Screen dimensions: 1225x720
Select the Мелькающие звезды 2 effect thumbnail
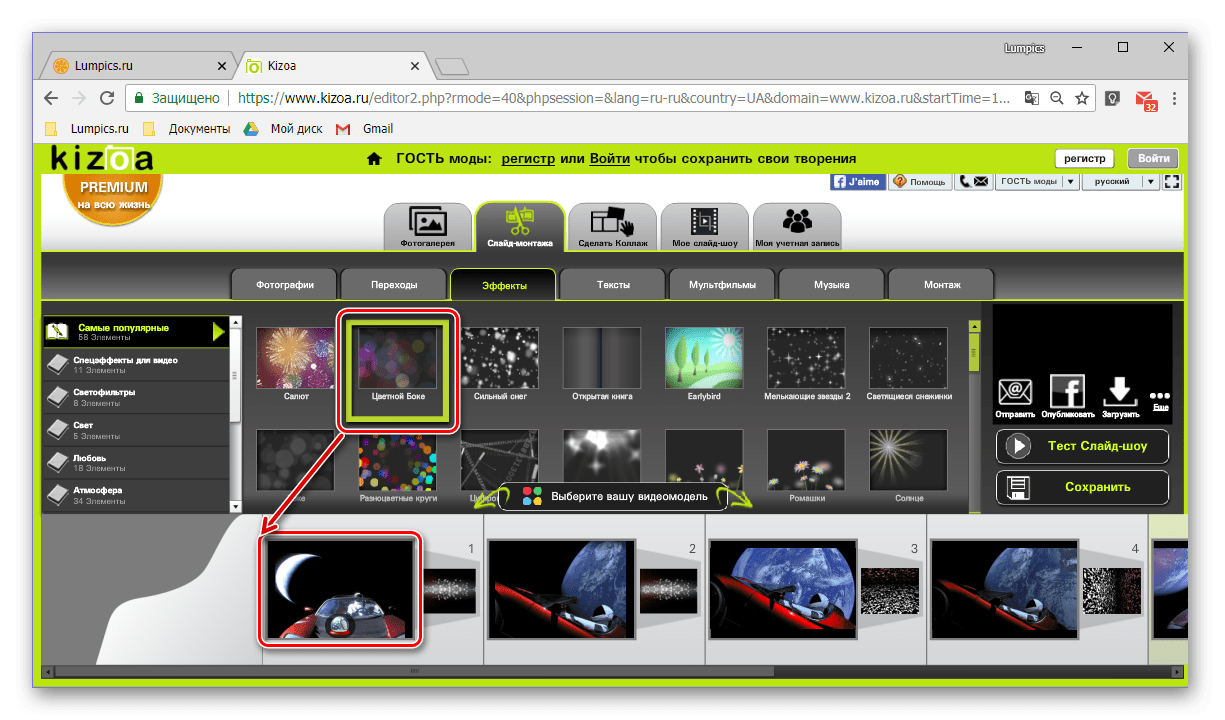point(806,359)
